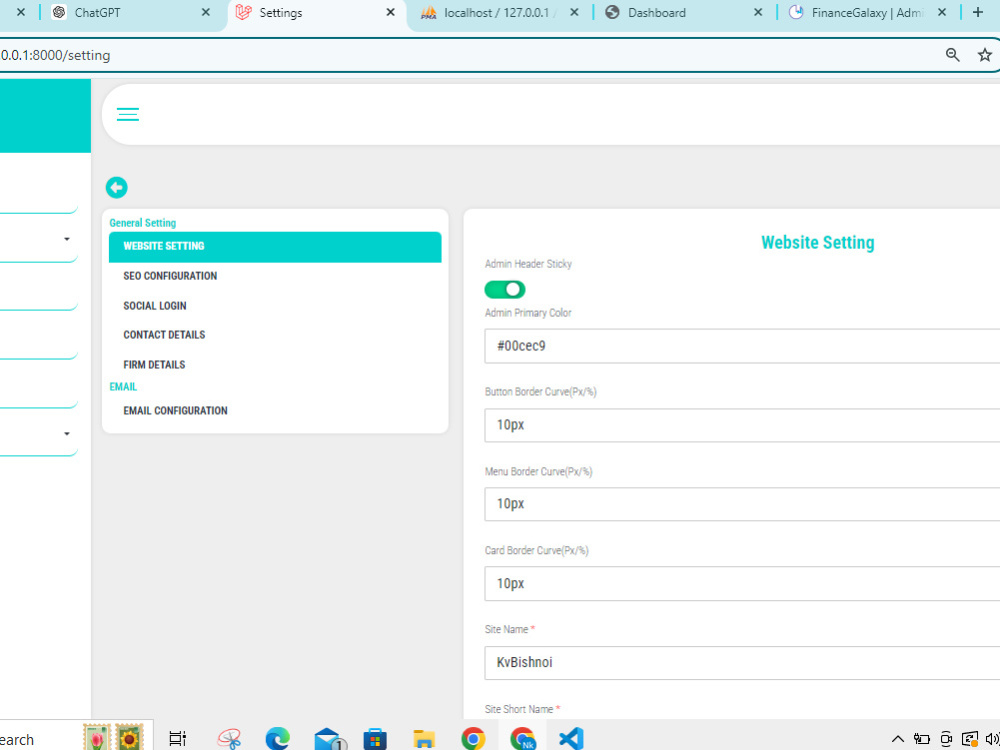Viewport: 1000px width, 750px height.
Task: Open Visual Studio Code from taskbar
Action: coord(571,739)
